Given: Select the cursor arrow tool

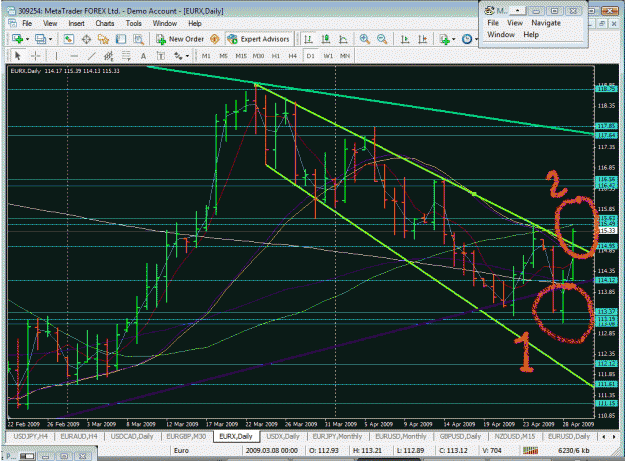Looking at the screenshot, I should click(18, 56).
